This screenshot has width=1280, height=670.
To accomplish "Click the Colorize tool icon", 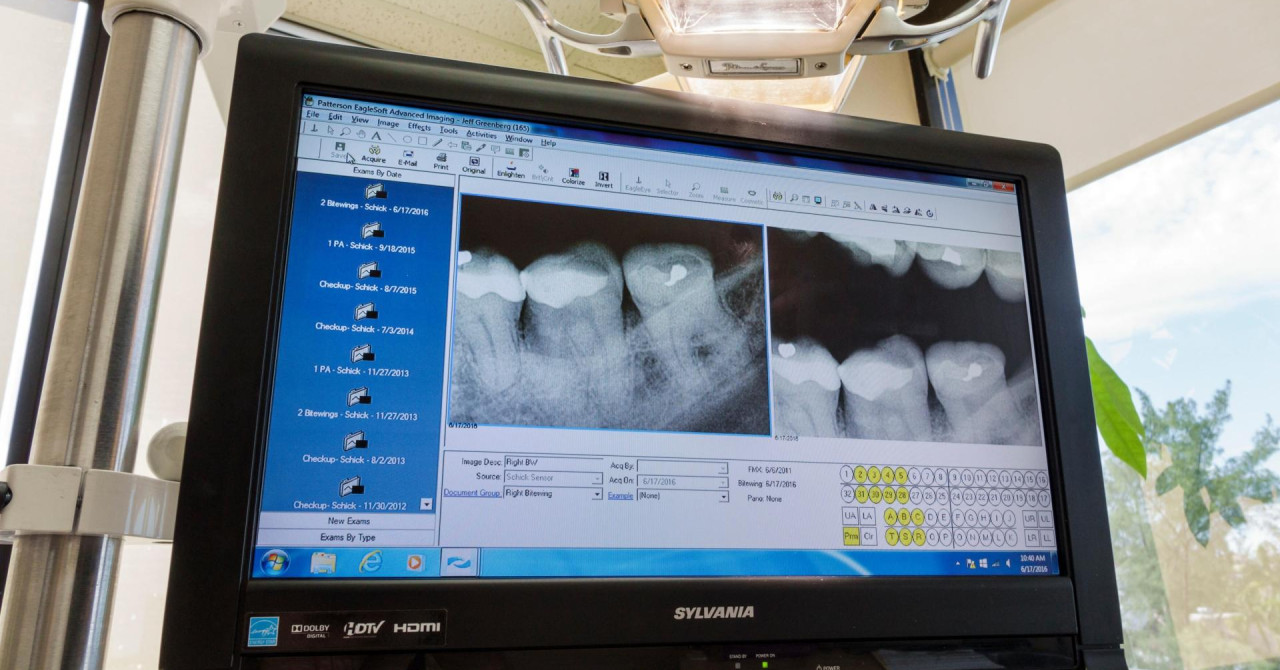I will pos(573,176).
